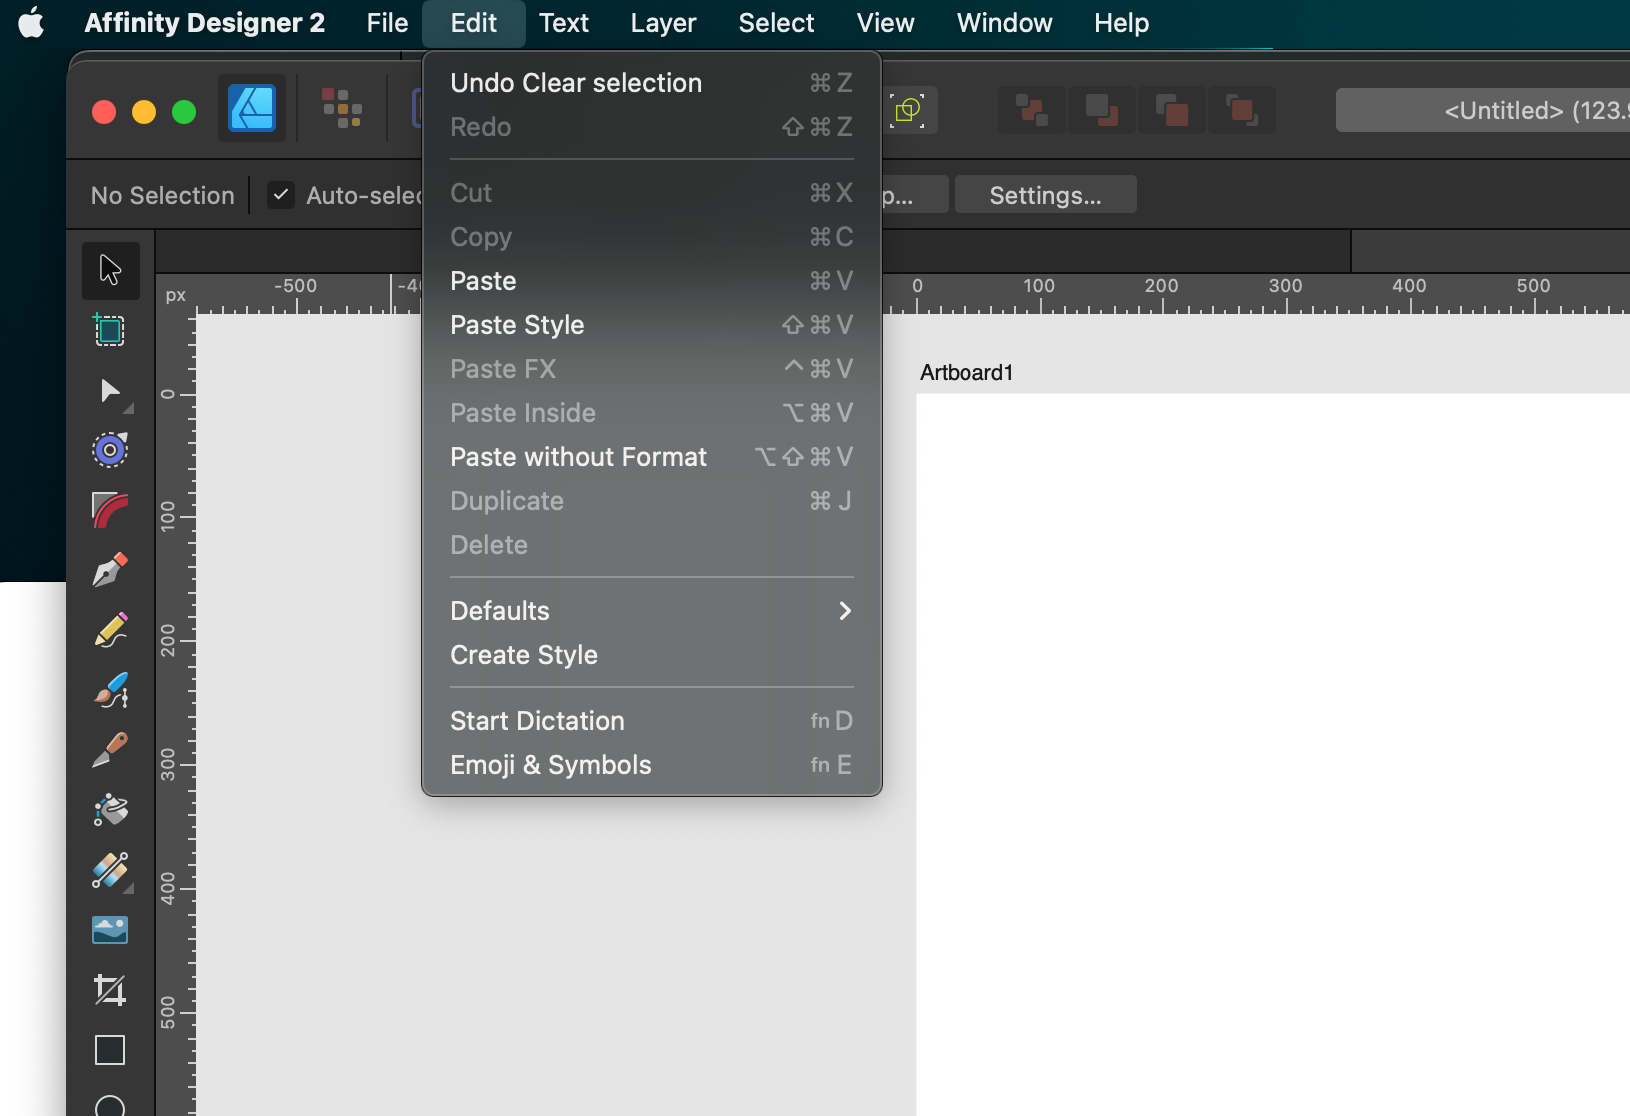Close the open Edit menu

(474, 23)
